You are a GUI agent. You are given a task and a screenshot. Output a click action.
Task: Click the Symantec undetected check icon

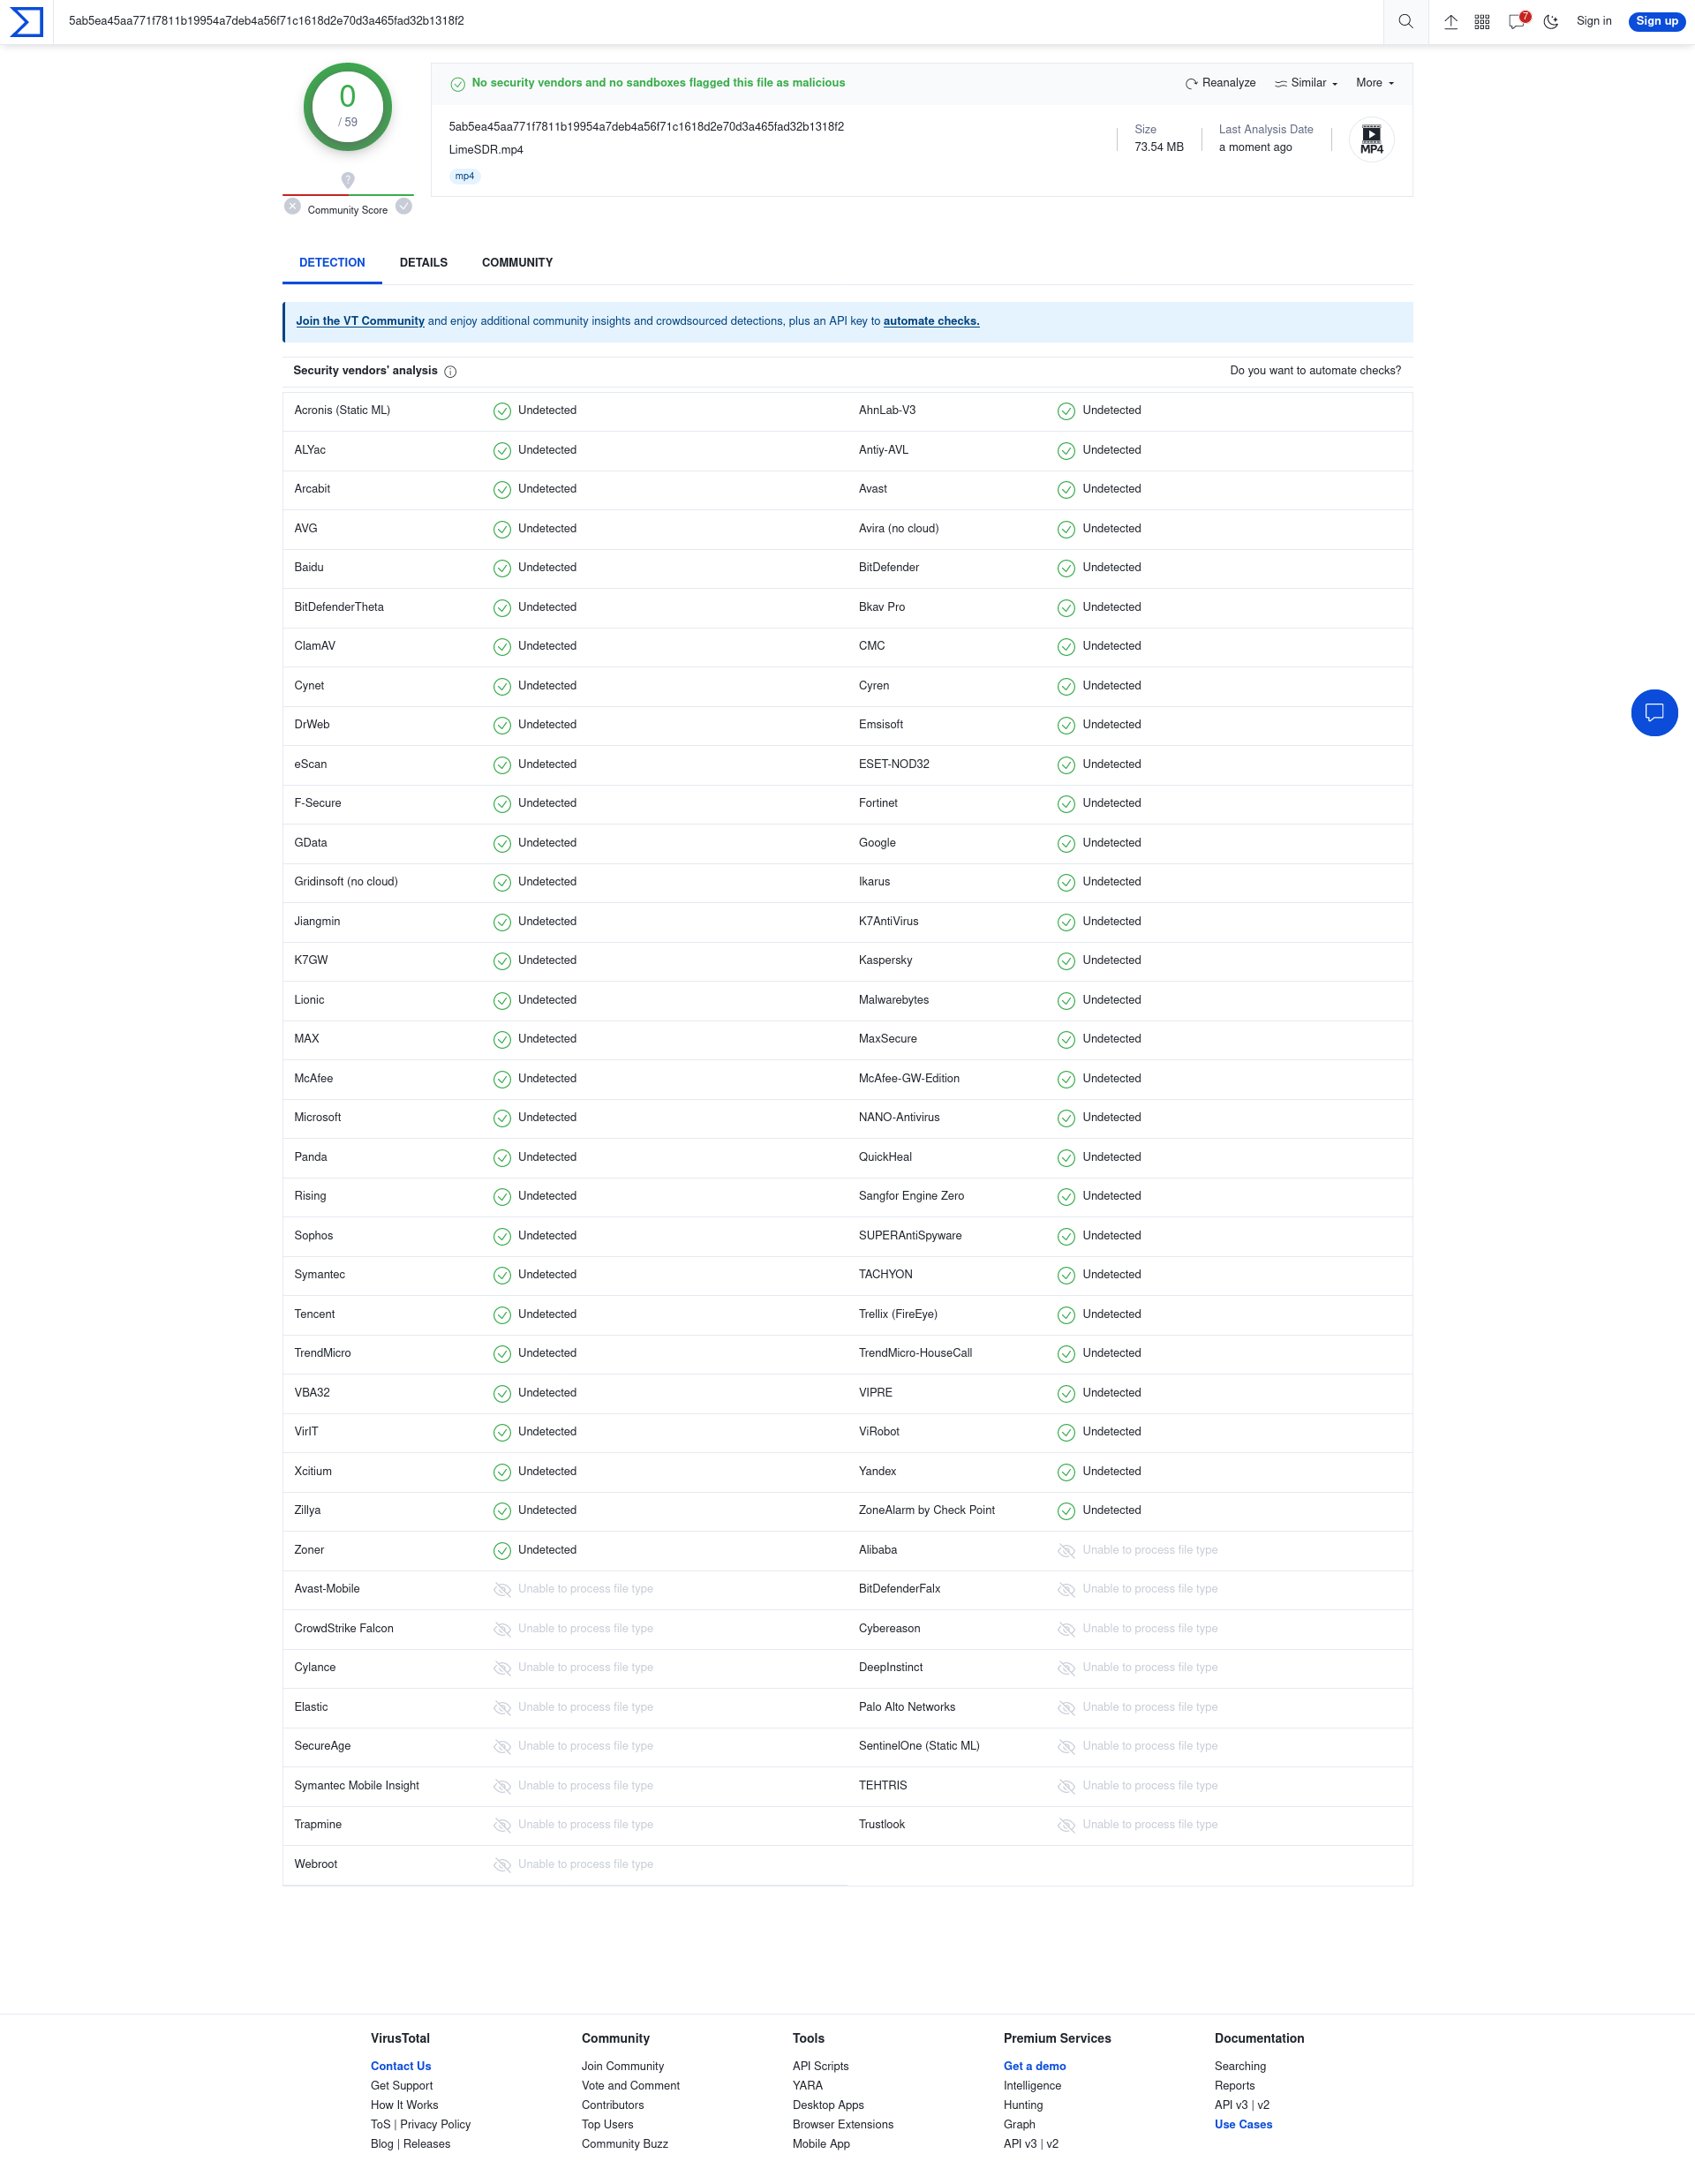click(502, 1275)
